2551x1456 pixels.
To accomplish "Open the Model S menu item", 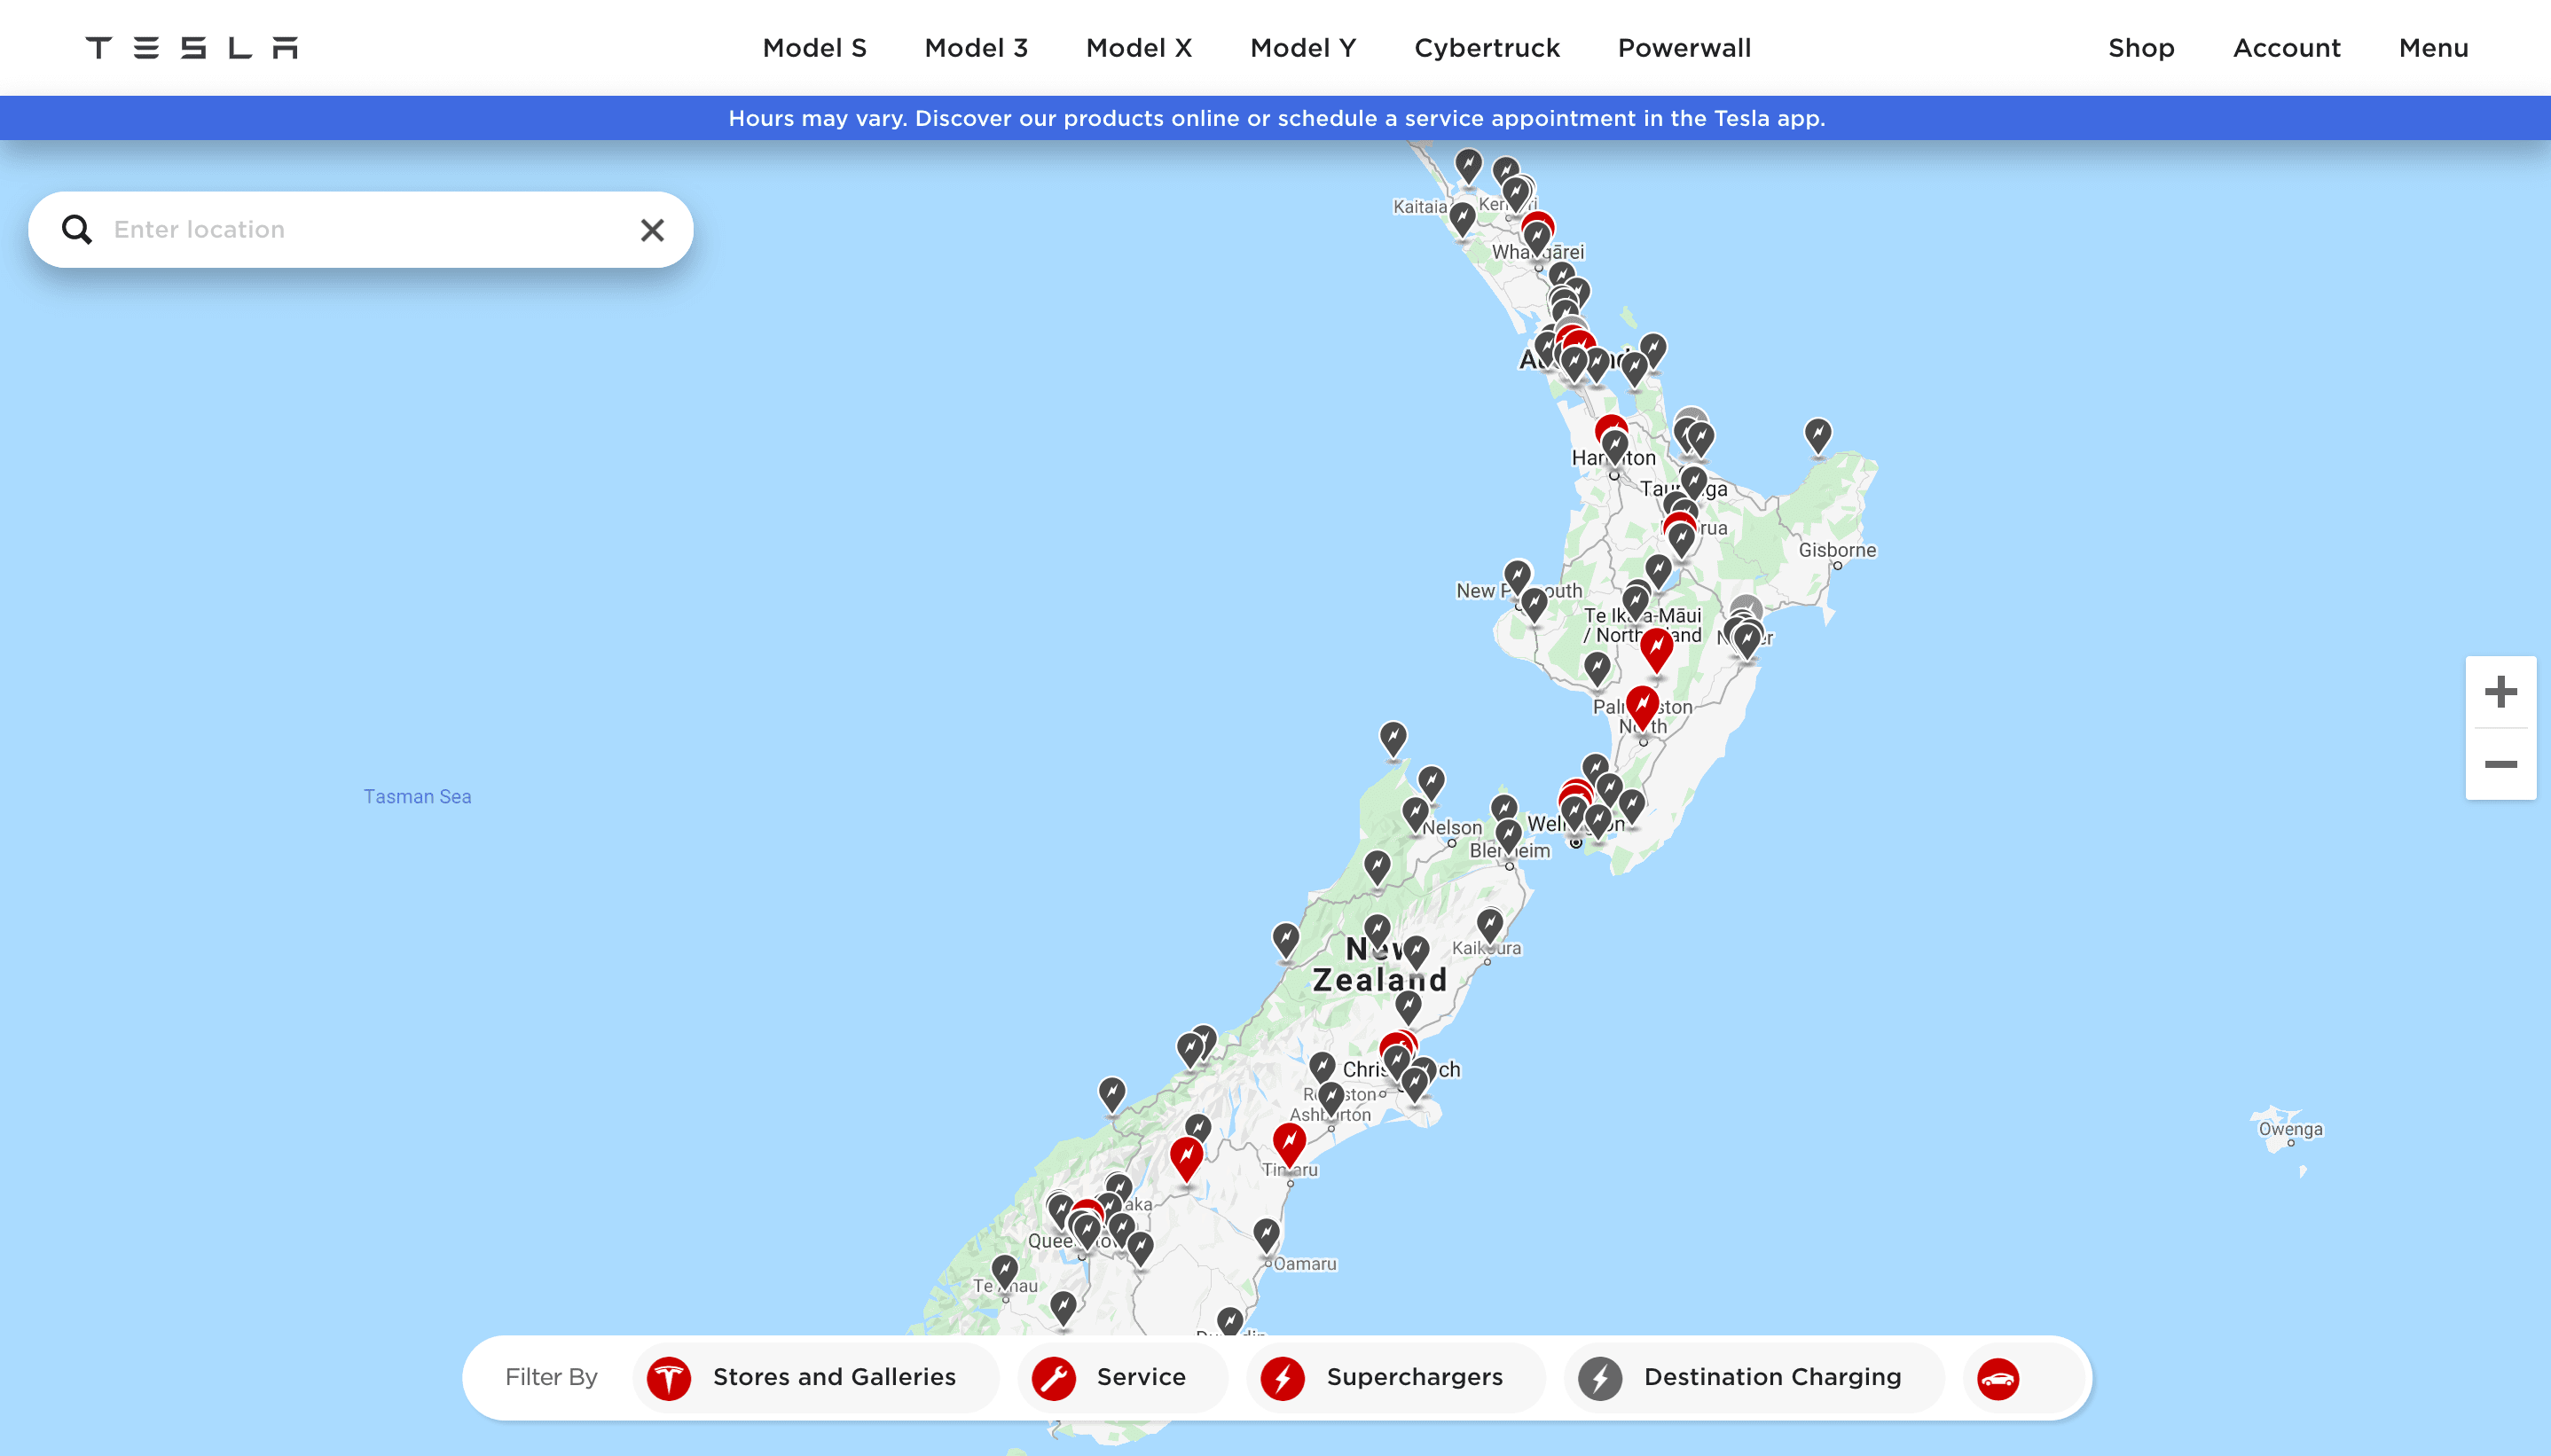I will [x=814, y=48].
